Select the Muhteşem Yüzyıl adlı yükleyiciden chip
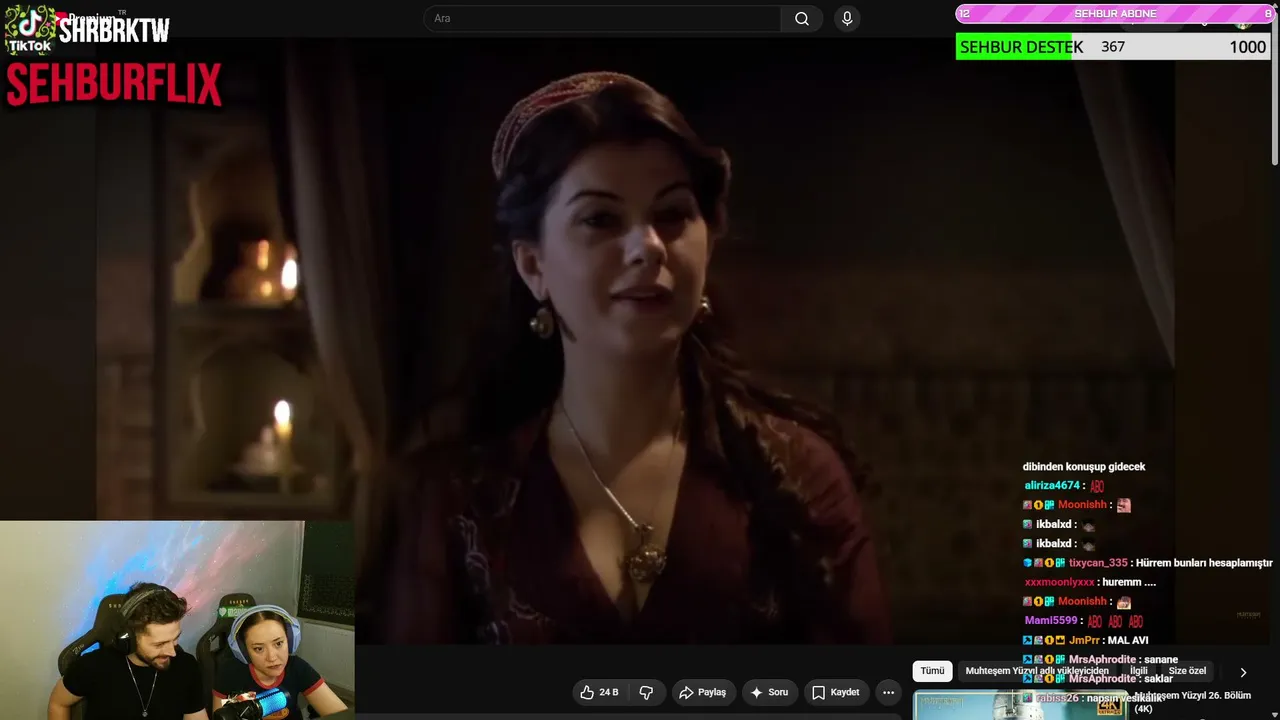 point(1037,671)
